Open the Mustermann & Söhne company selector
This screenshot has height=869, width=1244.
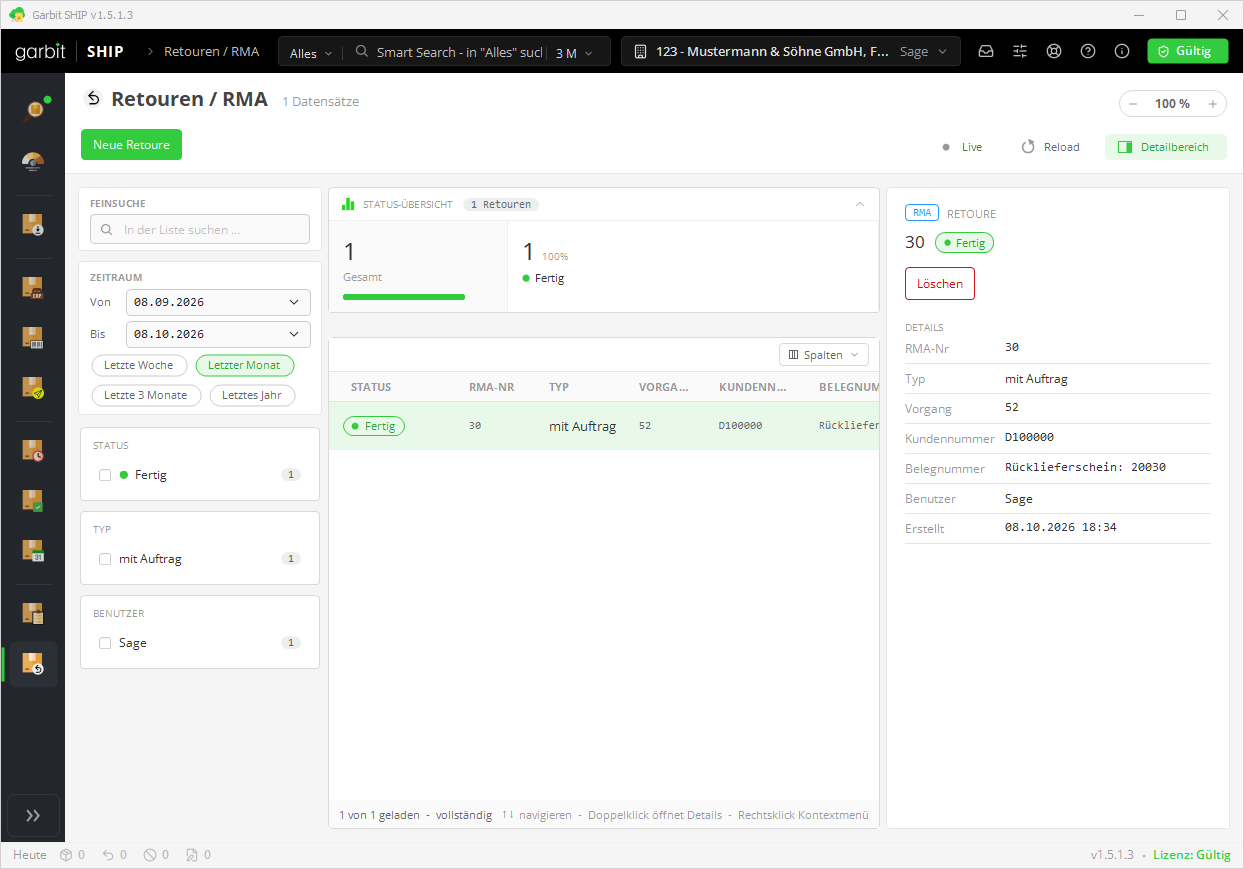[791, 52]
